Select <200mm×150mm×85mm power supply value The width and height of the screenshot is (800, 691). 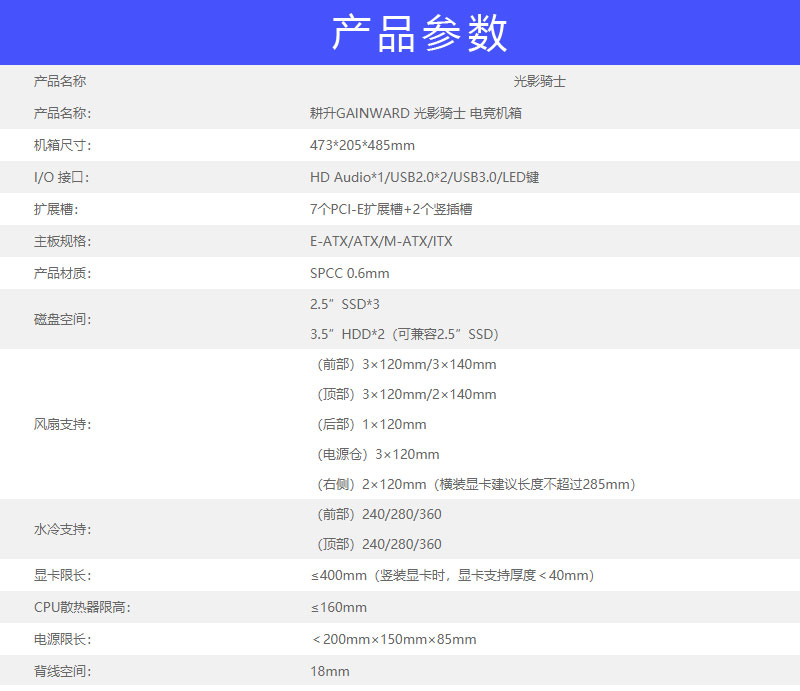point(394,639)
